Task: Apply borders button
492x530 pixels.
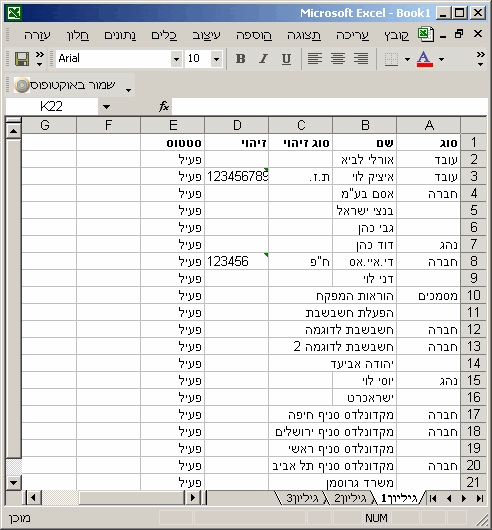Action: [391, 59]
